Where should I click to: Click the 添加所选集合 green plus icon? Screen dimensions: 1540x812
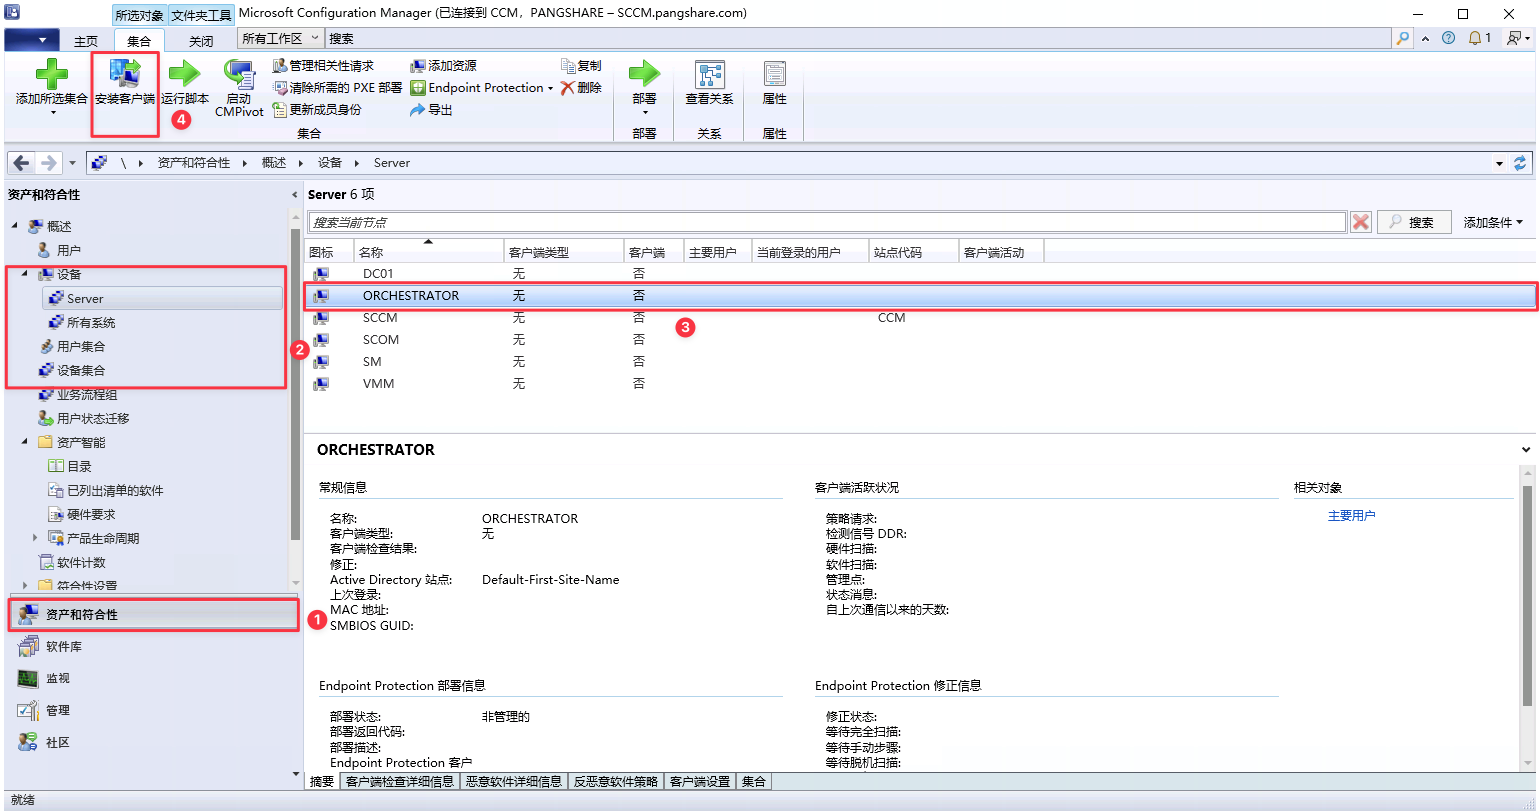click(51, 73)
